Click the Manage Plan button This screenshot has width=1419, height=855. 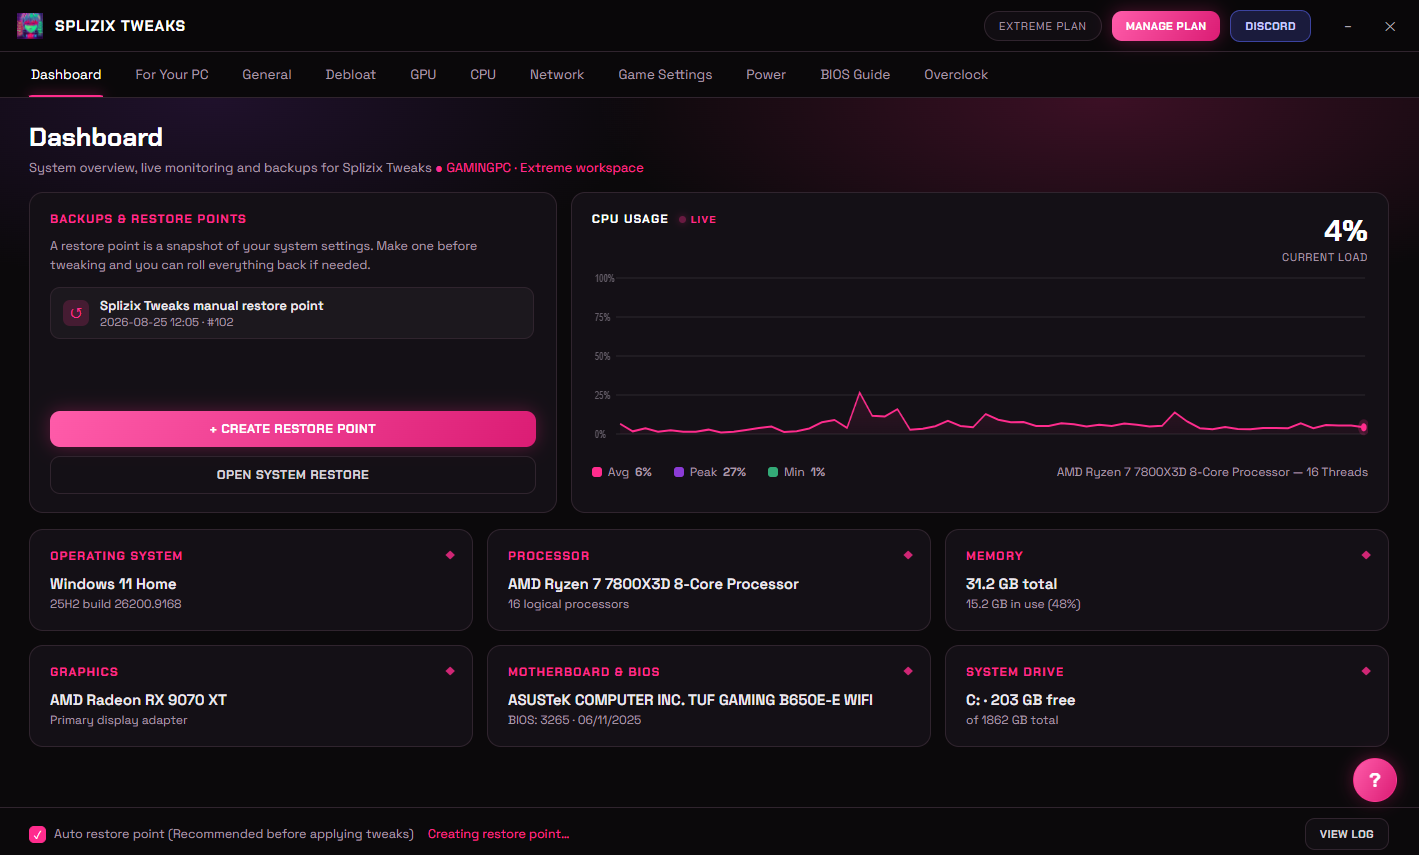(1166, 26)
